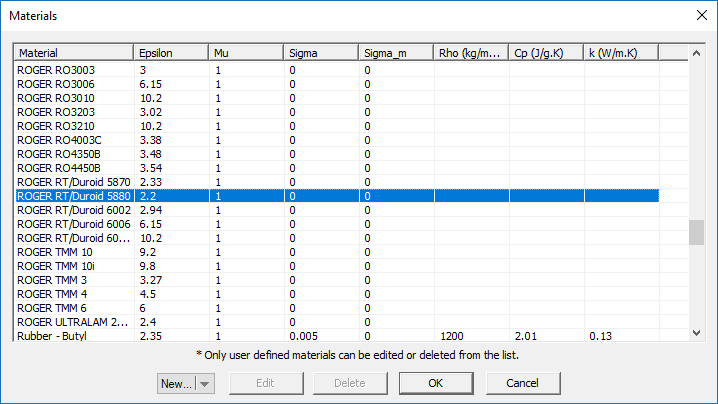
Task: Select ROGER RO4450B material
Action: pos(59,168)
